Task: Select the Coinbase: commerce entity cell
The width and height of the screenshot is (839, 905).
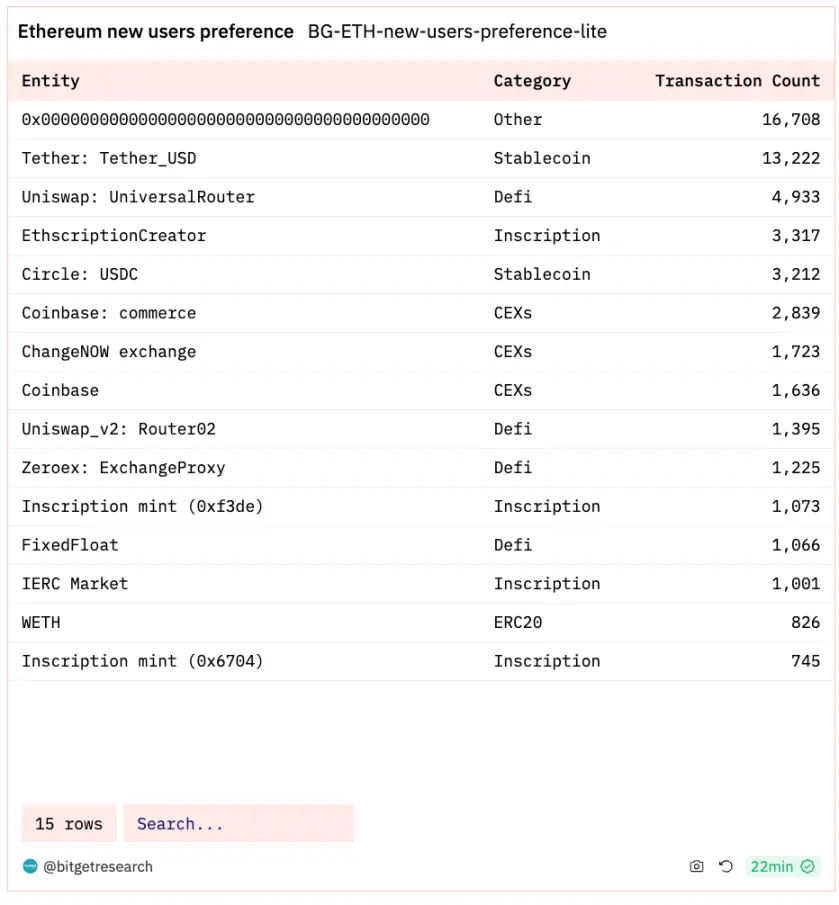Action: coord(109,313)
